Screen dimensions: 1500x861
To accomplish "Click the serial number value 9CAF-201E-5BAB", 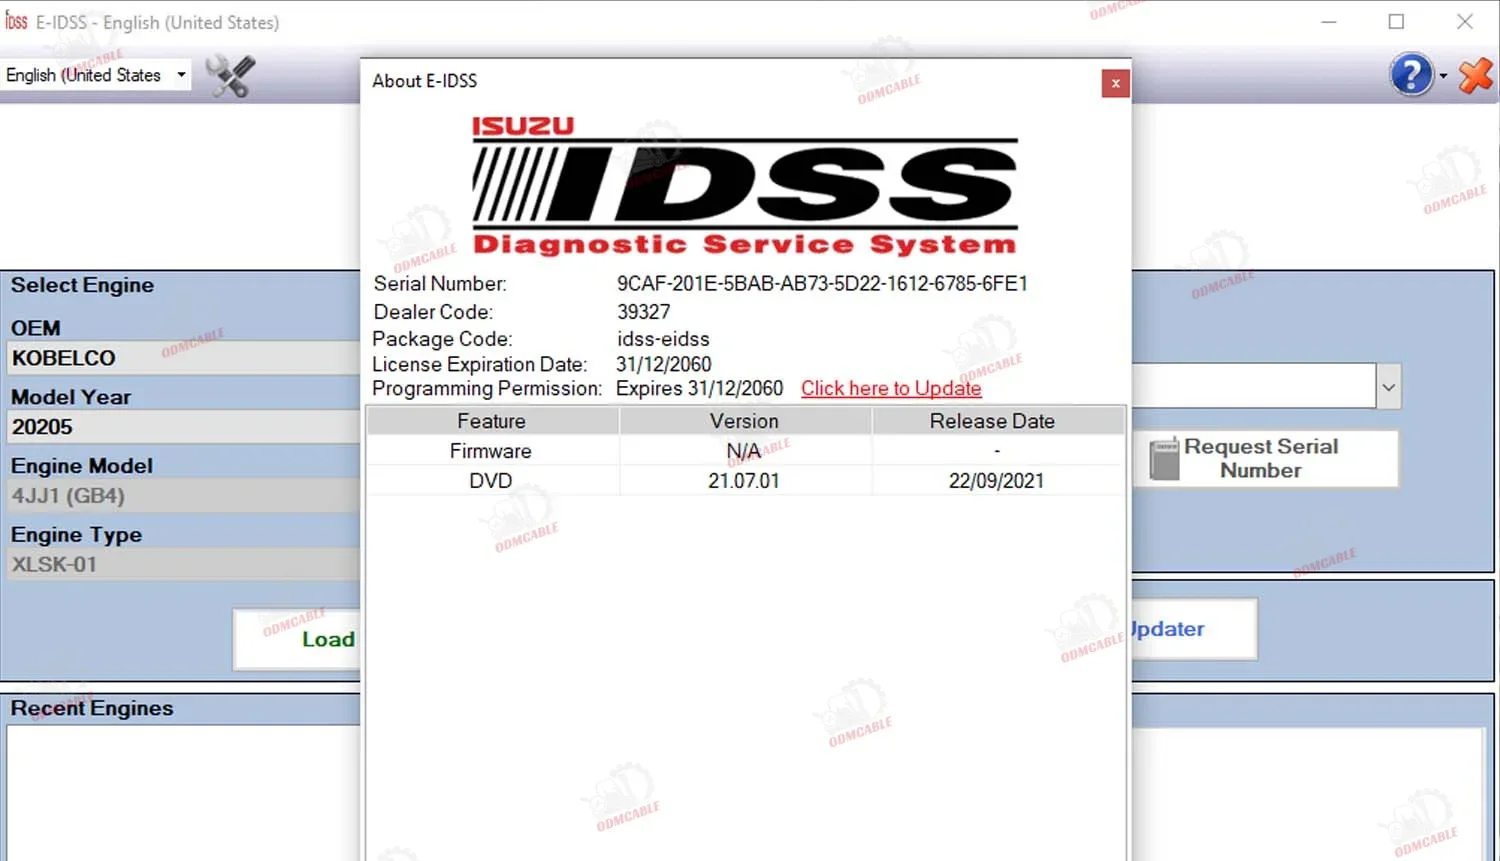I will coord(822,284).
